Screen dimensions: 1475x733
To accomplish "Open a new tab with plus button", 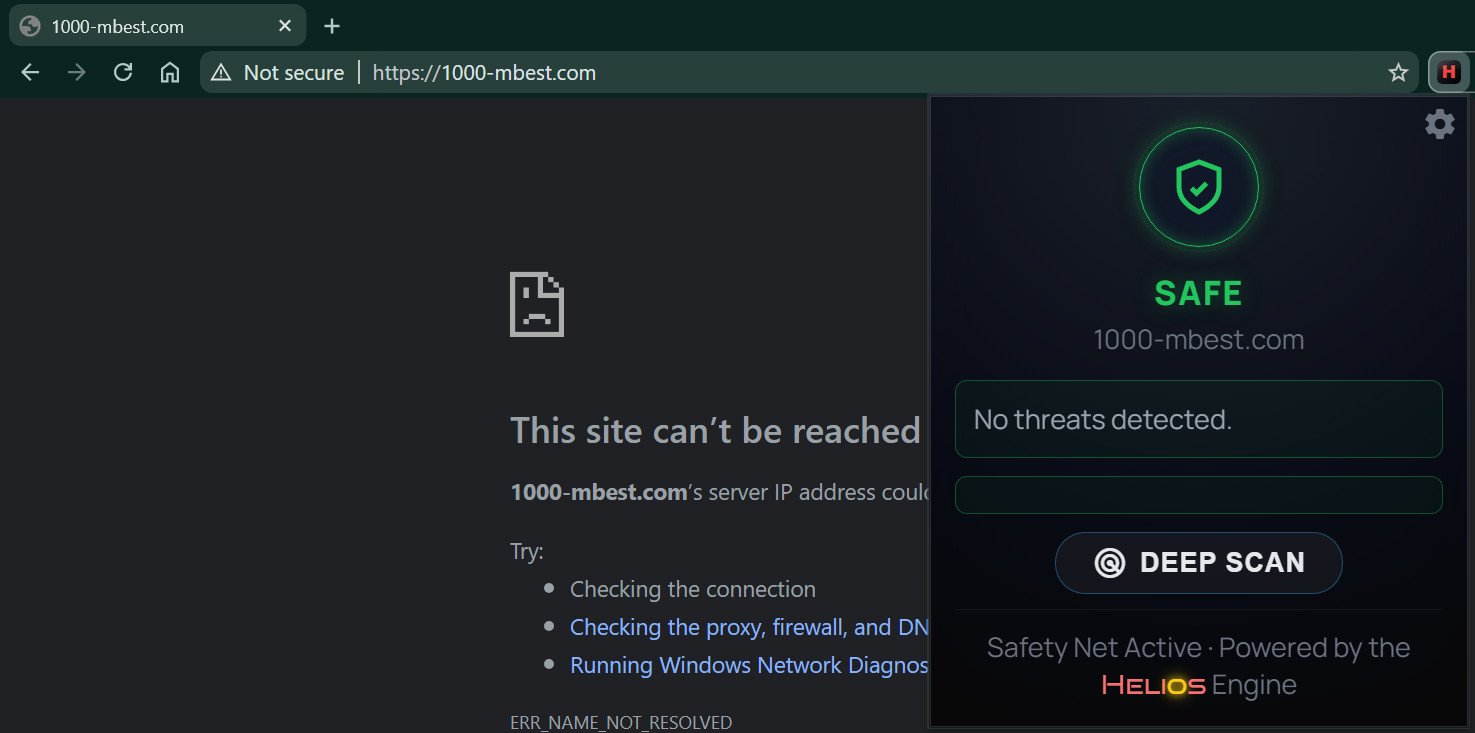I will click(332, 27).
